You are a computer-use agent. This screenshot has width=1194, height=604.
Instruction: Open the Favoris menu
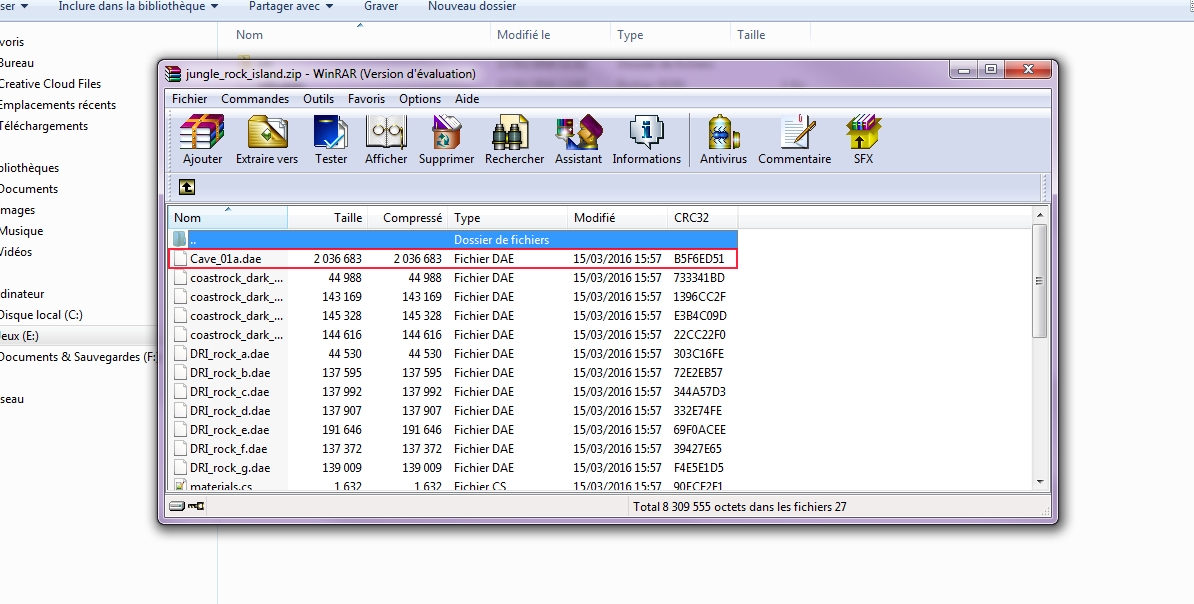tap(366, 98)
